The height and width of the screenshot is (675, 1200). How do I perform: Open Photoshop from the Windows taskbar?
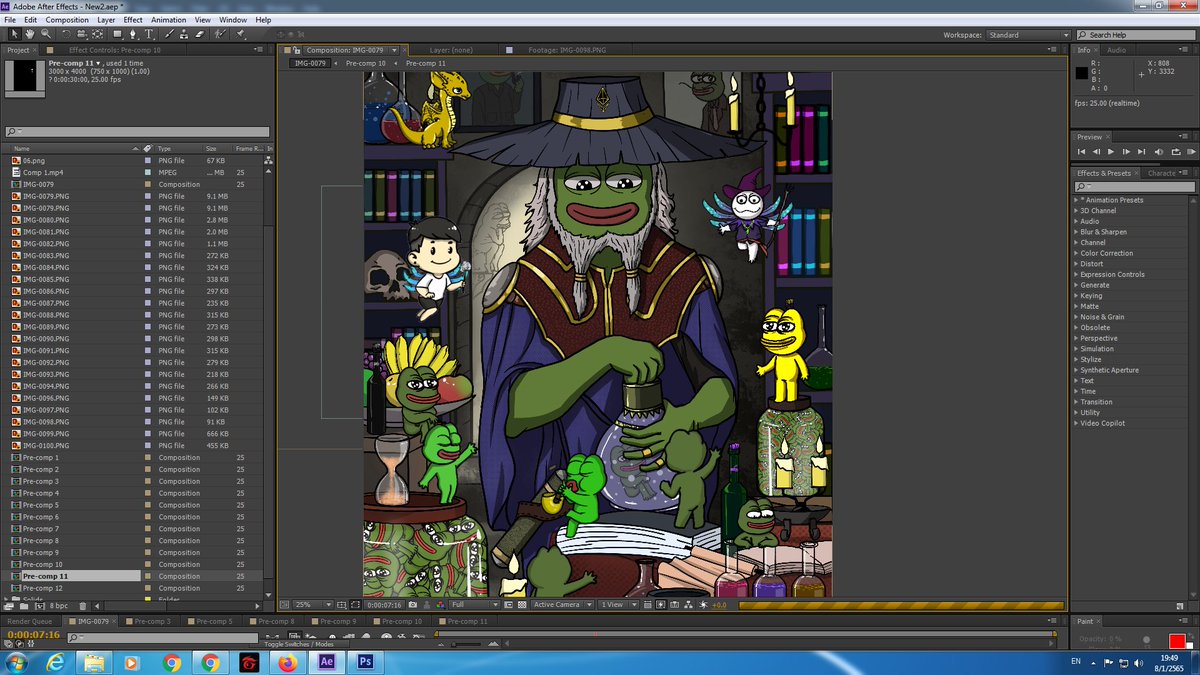pos(366,662)
